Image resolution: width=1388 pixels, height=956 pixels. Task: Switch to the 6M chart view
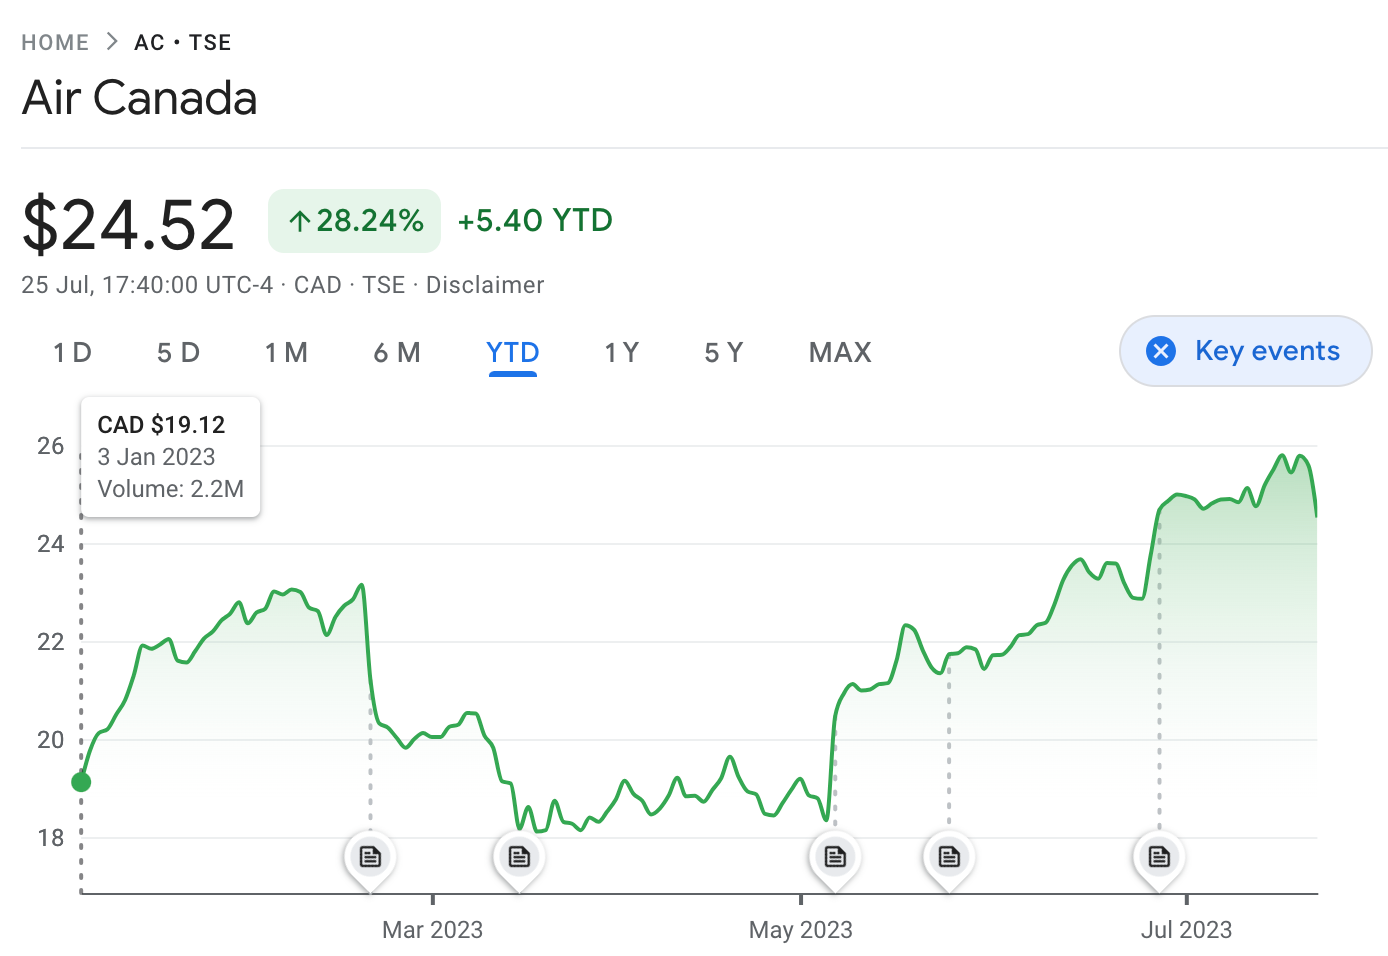[x=397, y=353]
